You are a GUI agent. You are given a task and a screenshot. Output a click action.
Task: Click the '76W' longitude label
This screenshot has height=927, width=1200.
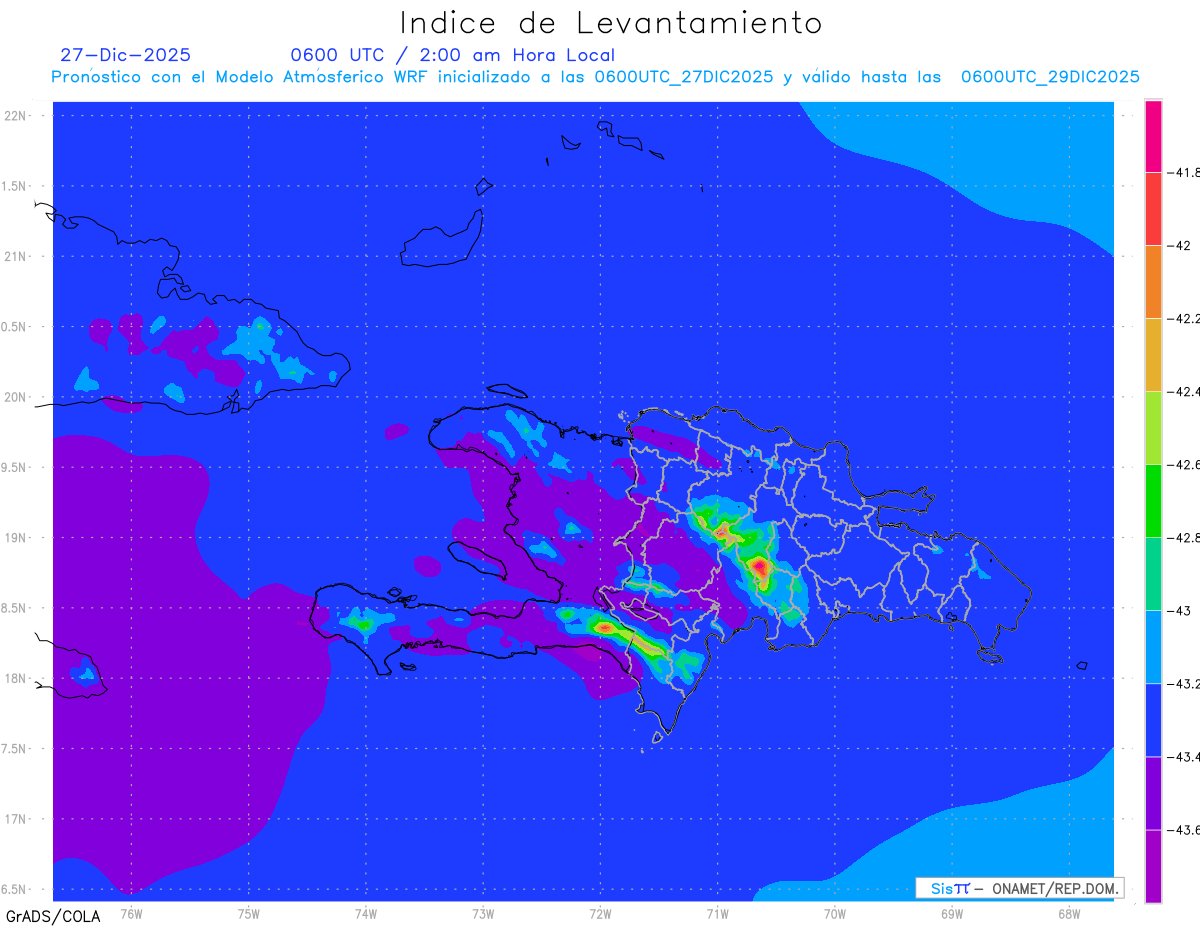[130, 914]
